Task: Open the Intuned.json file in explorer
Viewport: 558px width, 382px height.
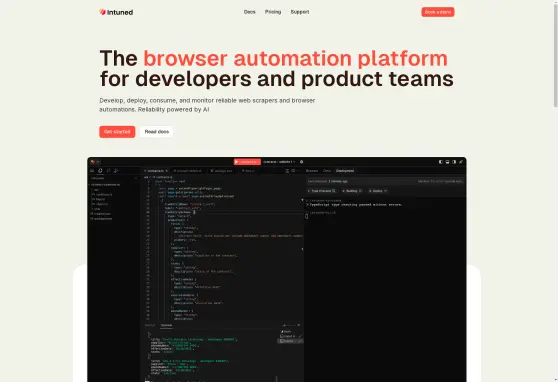Action: point(101,214)
